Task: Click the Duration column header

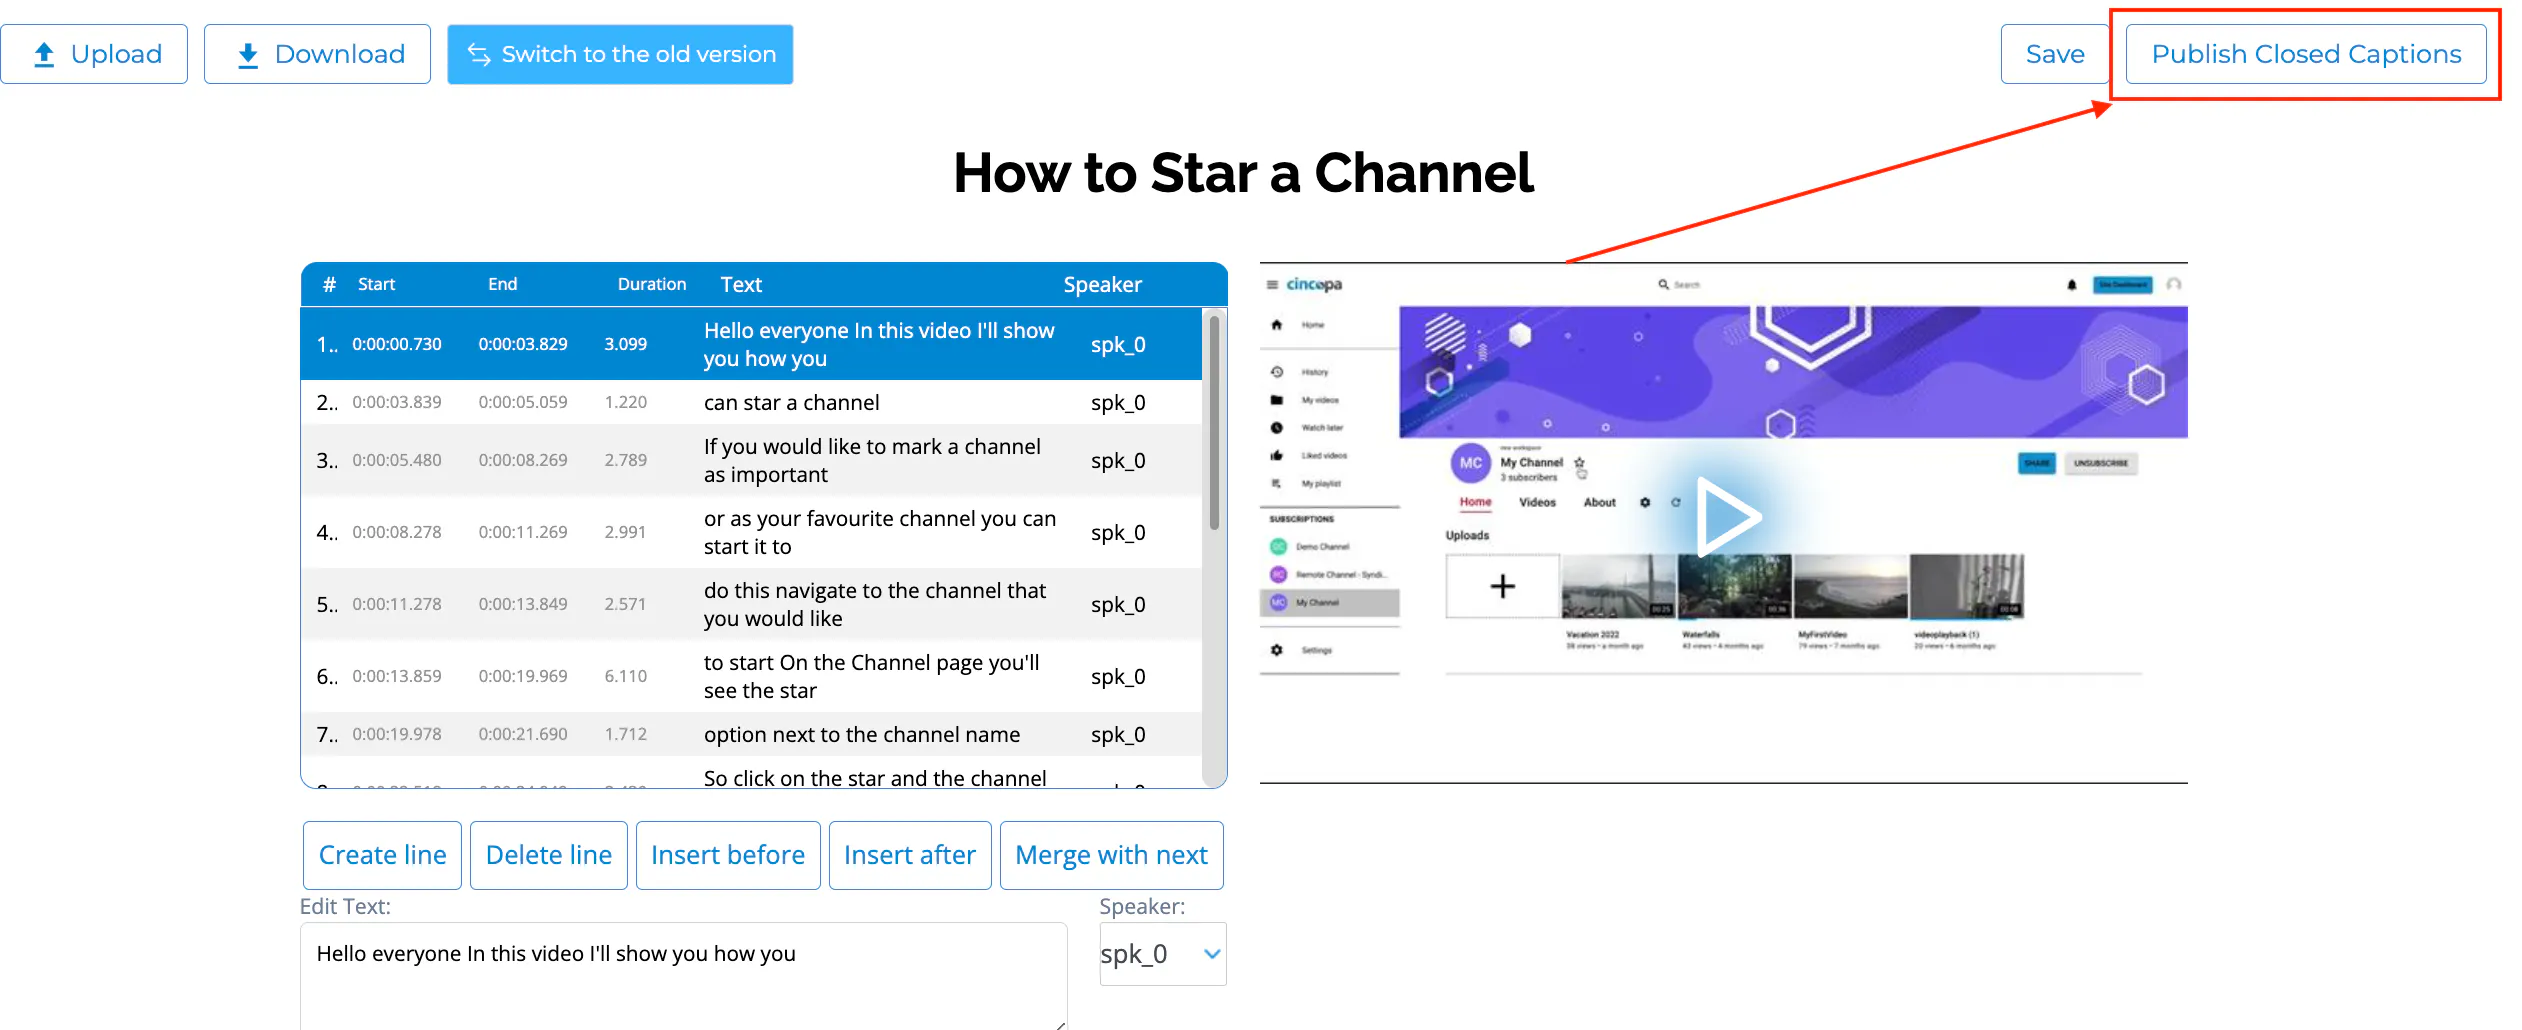Action: pyautogui.click(x=652, y=284)
